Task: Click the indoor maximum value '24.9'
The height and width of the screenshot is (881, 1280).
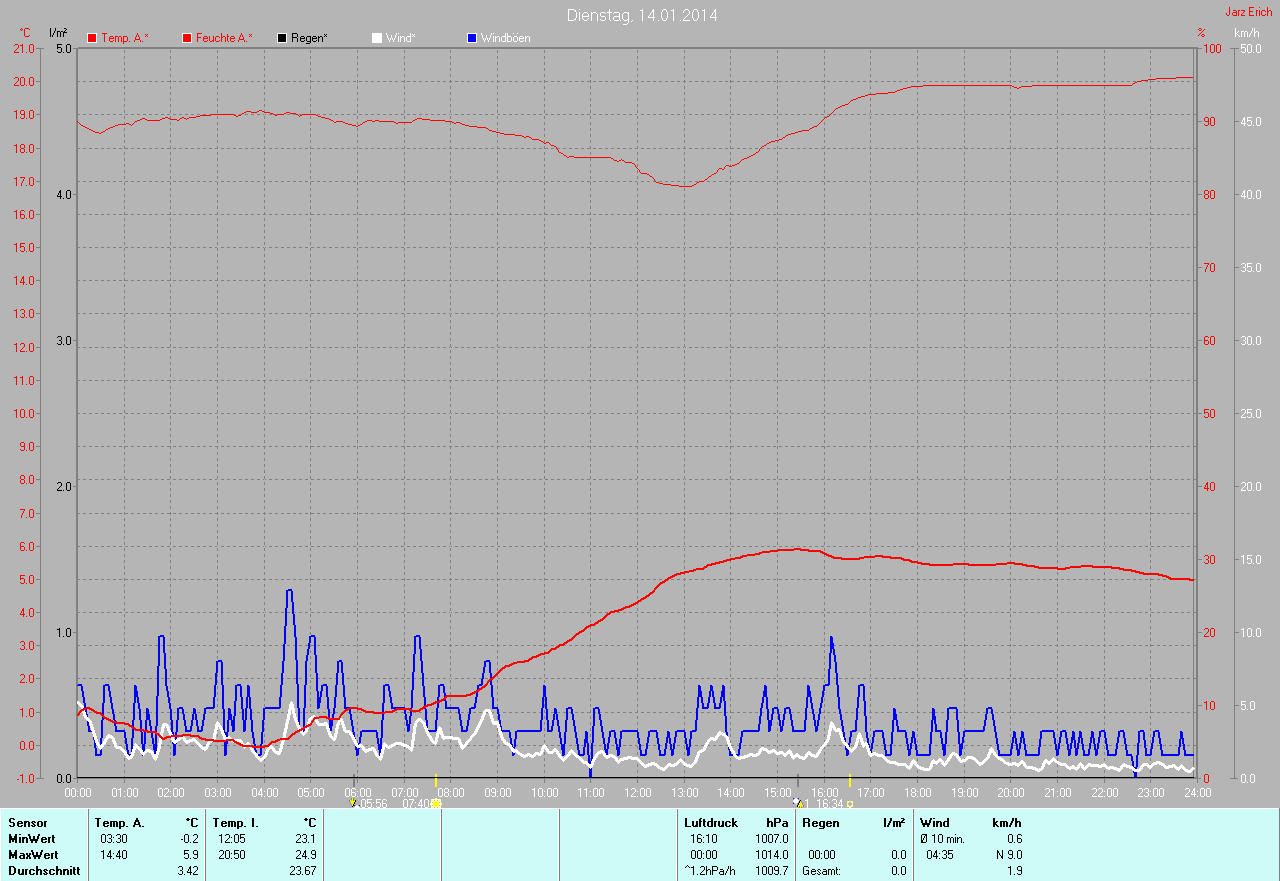Action: 305,854
